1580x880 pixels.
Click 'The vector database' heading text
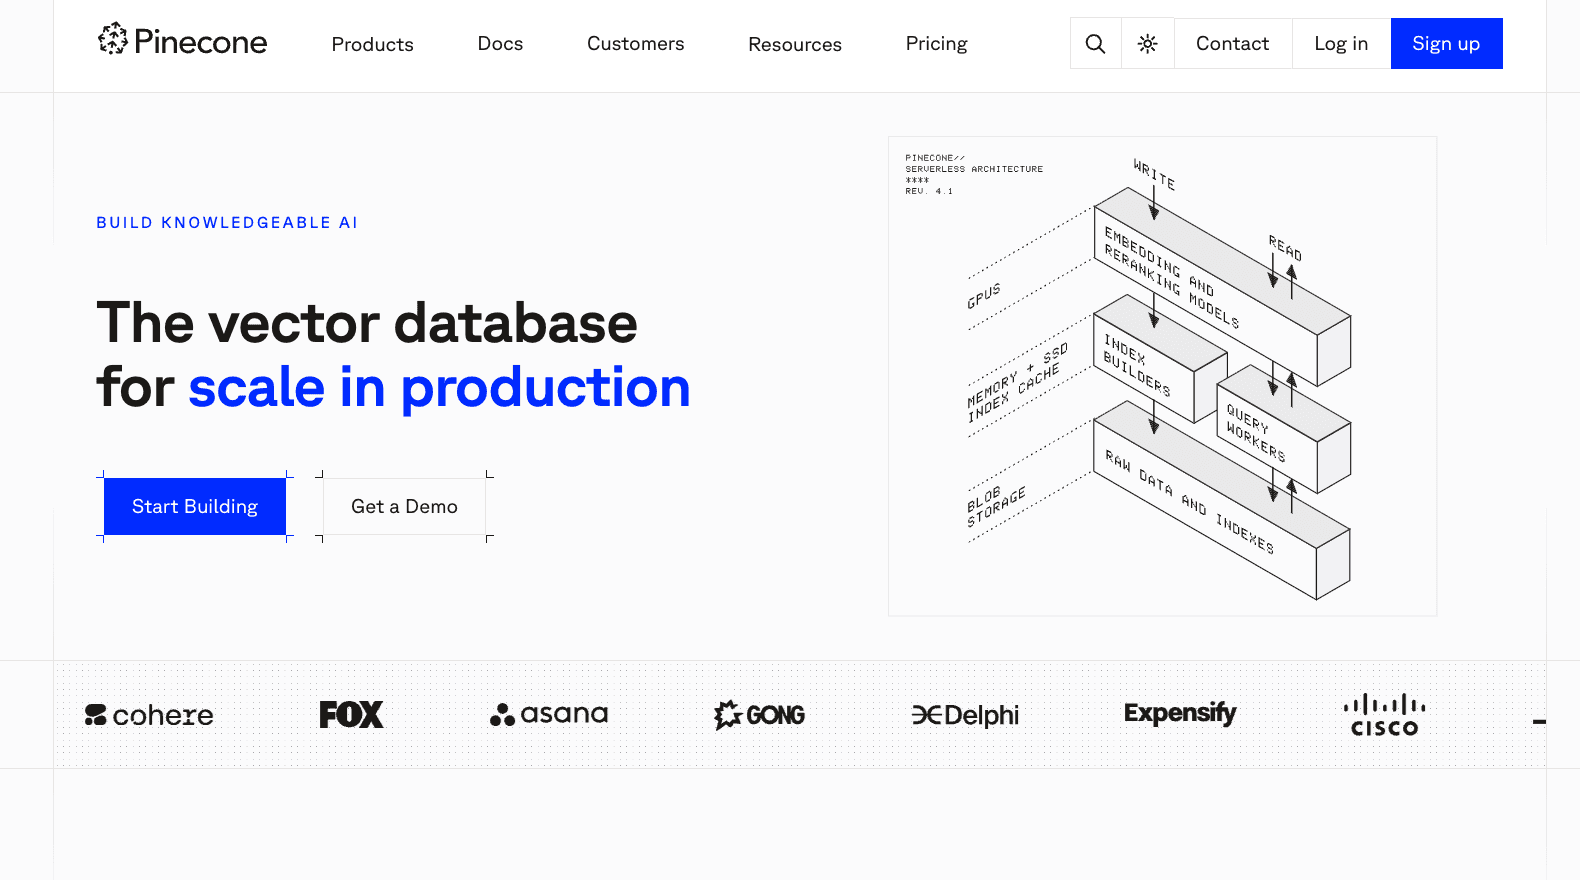pos(367,323)
